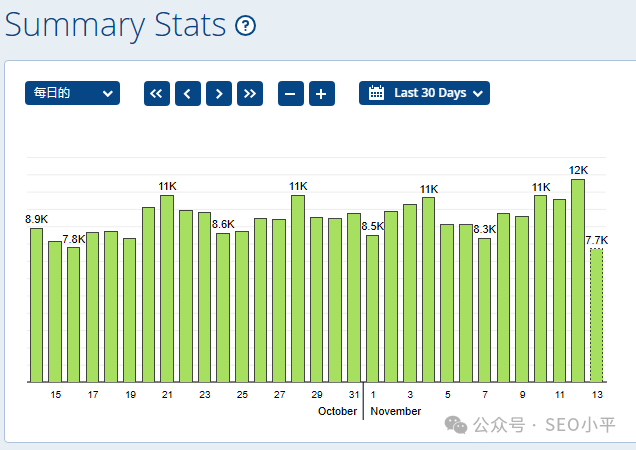Go to the previous period with the single left arrow
The height and width of the screenshot is (450, 636).
[188, 94]
